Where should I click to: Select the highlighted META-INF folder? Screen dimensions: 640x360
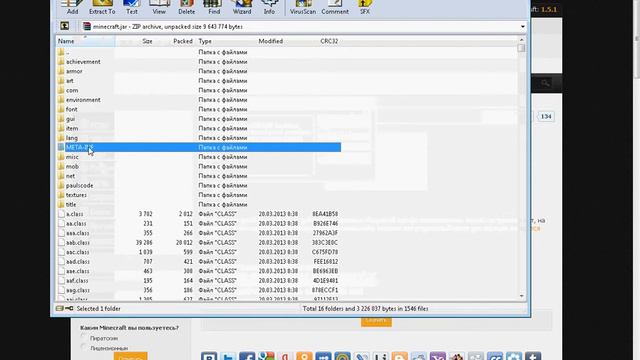pos(199,147)
